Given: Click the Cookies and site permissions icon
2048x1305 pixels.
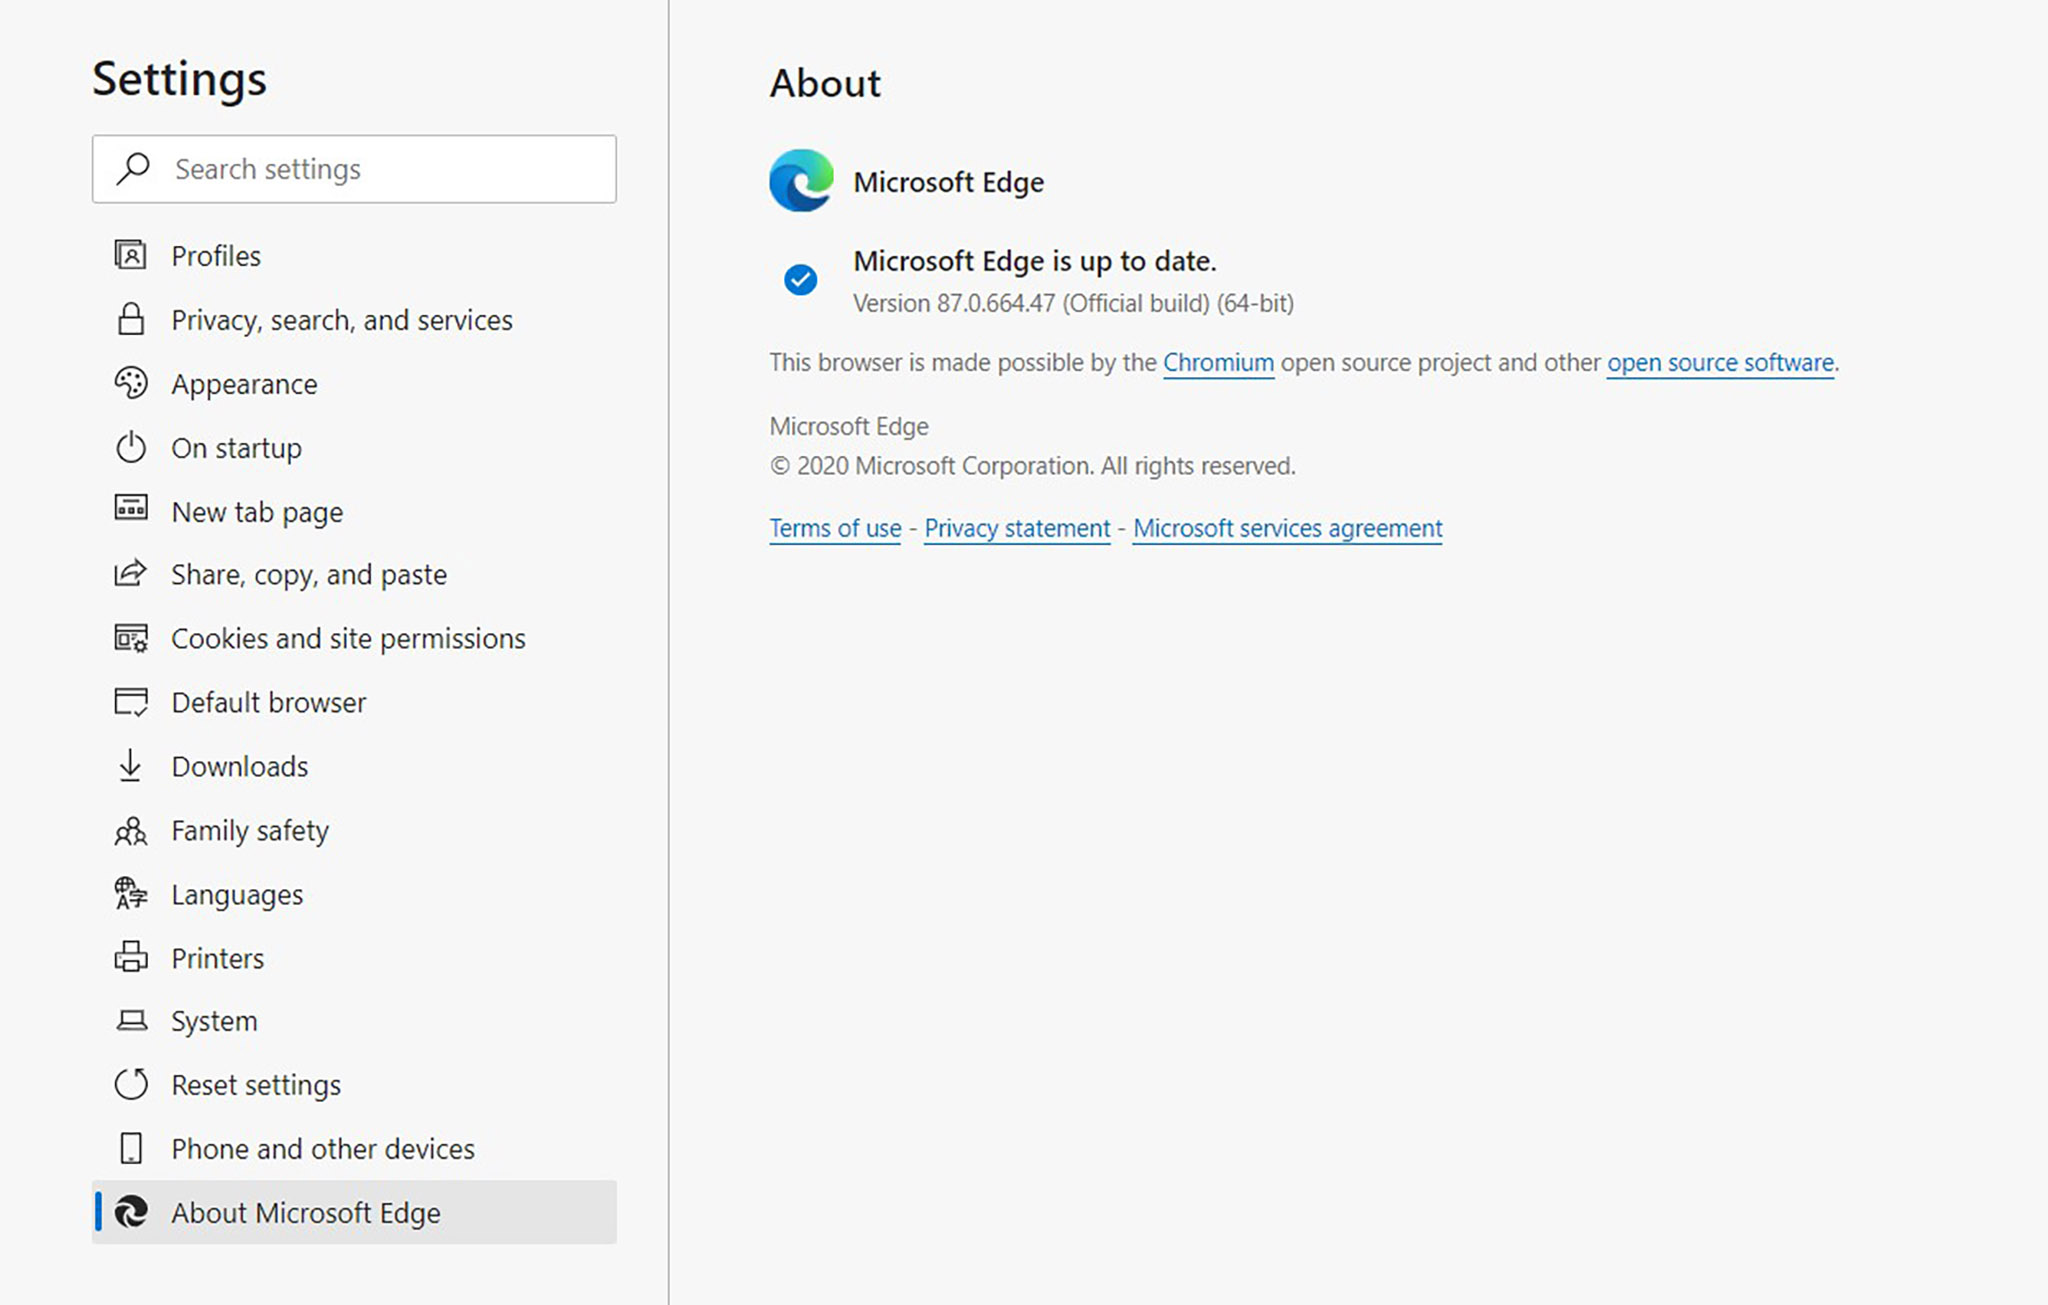Looking at the screenshot, I should 131,638.
